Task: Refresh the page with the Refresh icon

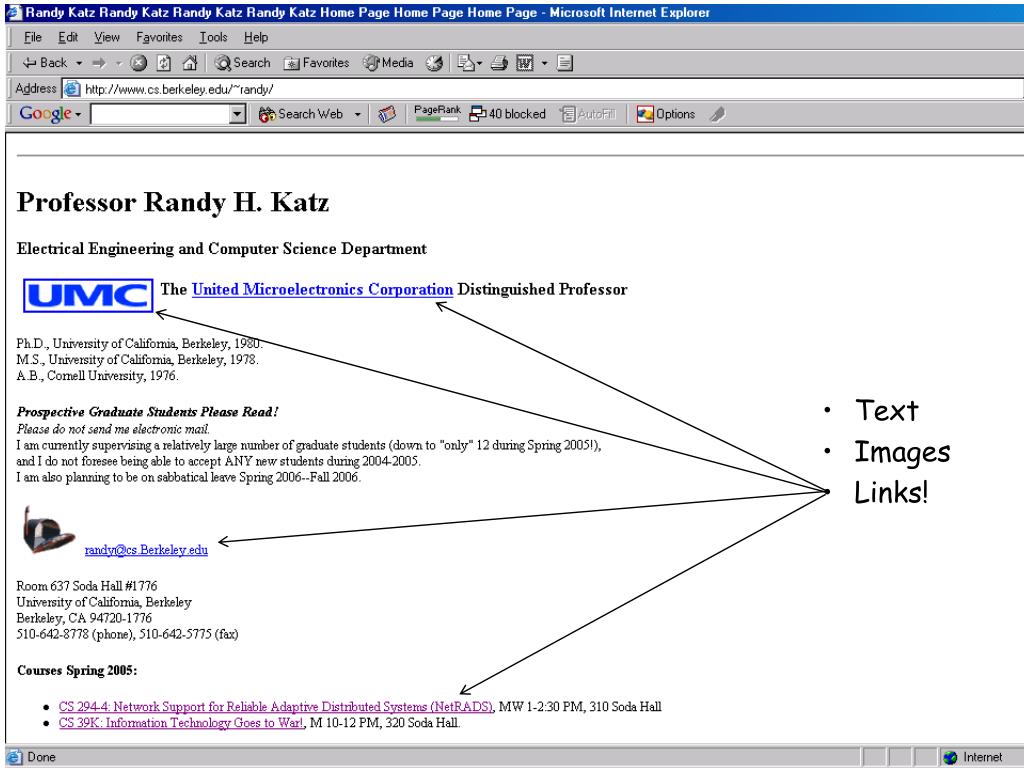Action: [x=164, y=63]
